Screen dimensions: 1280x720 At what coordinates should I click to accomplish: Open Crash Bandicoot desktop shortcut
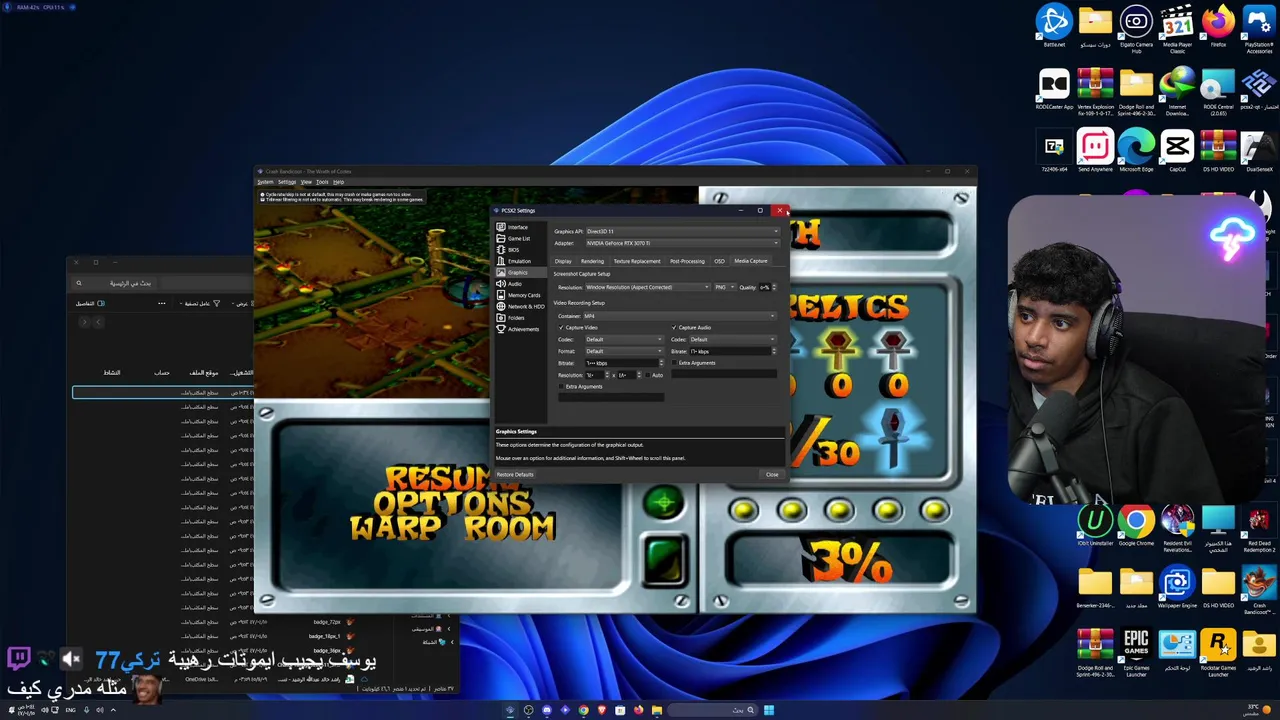click(1259, 588)
